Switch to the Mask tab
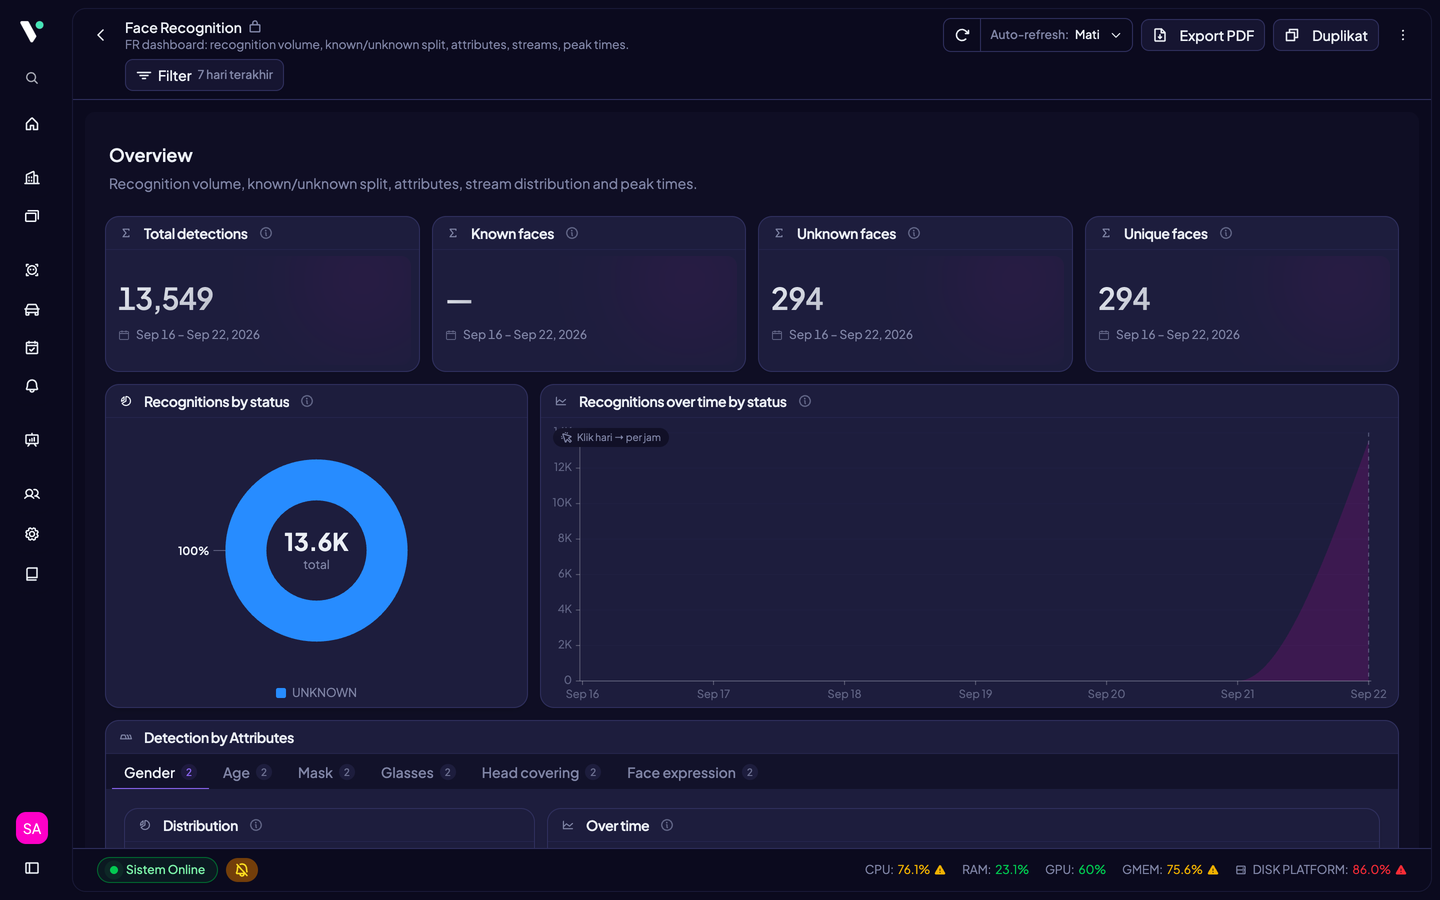Viewport: 1440px width, 900px height. tap(326, 773)
